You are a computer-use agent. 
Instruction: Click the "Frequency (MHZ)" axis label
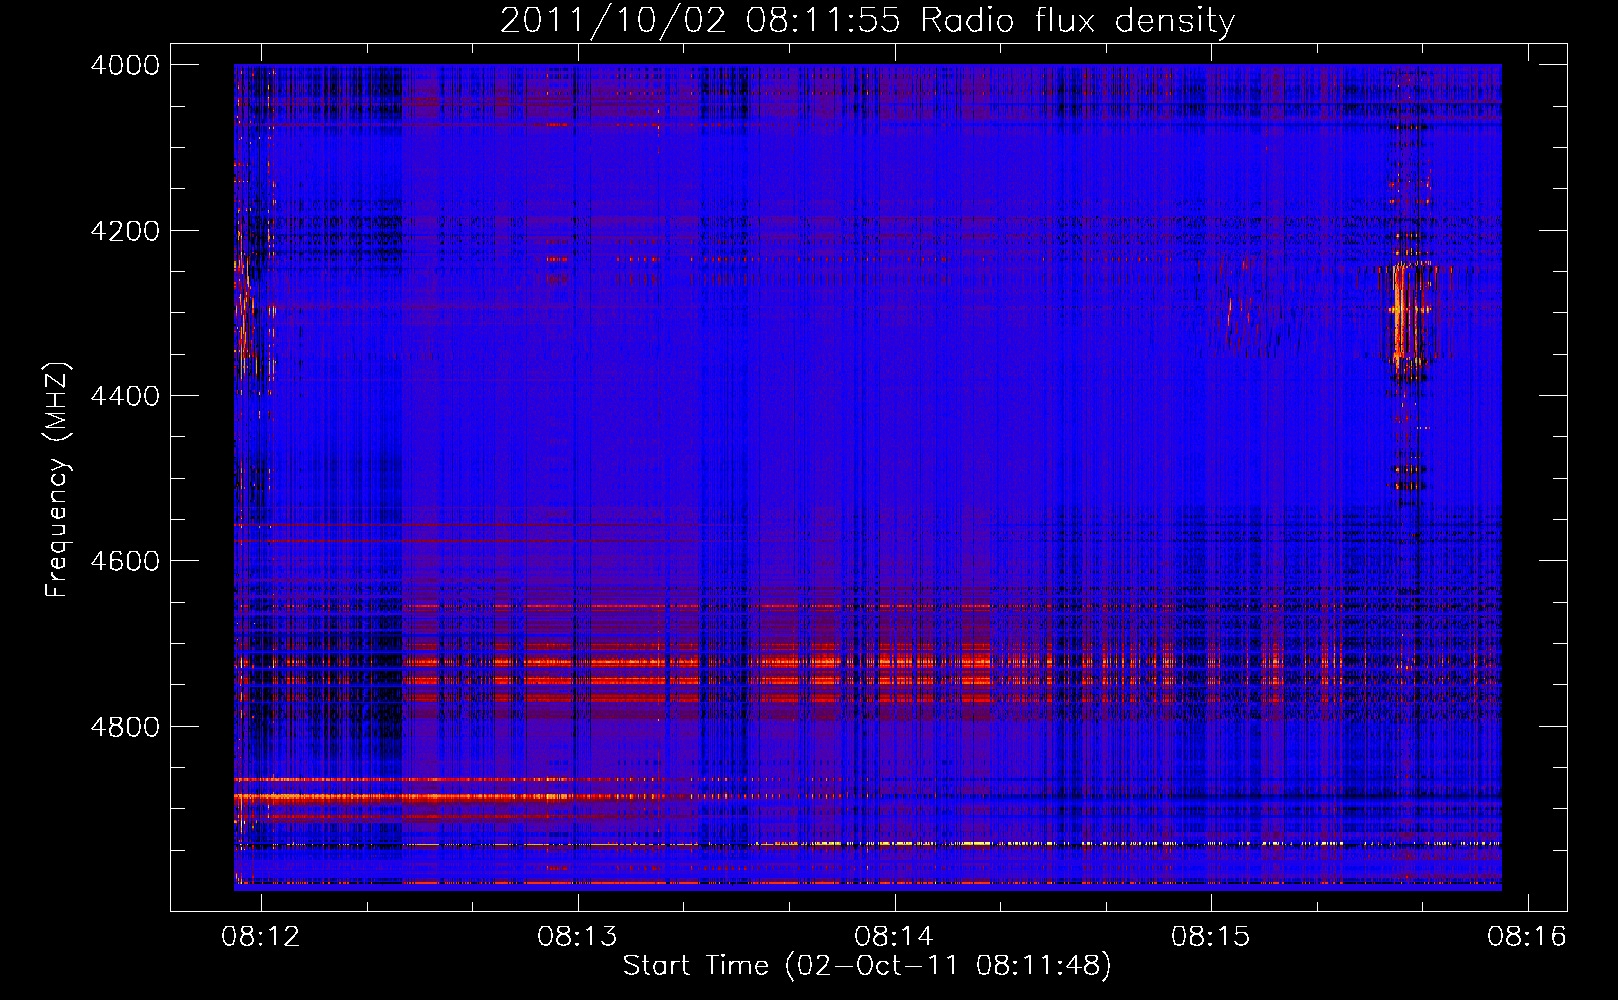click(57, 480)
